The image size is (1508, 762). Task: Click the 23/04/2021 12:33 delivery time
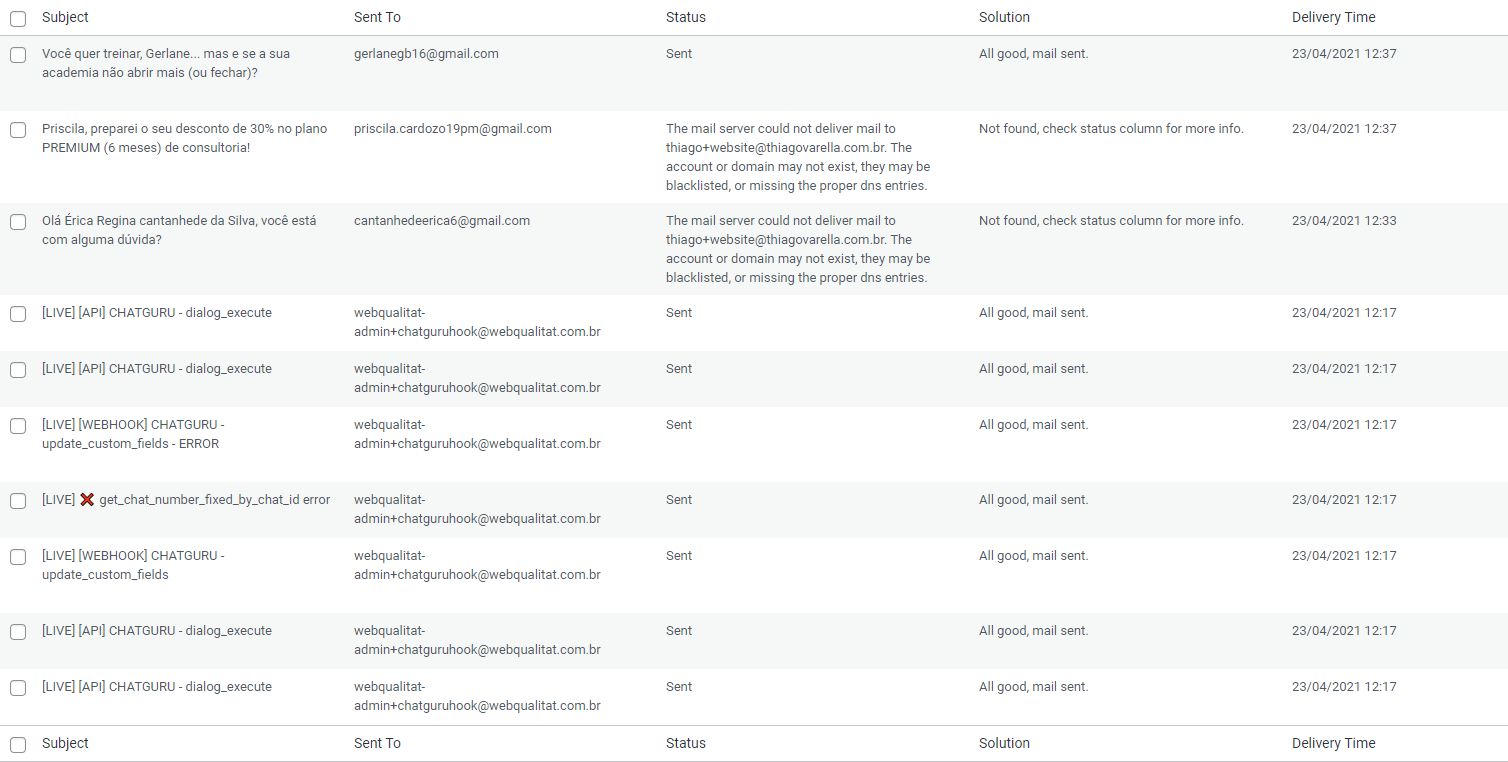(1343, 221)
